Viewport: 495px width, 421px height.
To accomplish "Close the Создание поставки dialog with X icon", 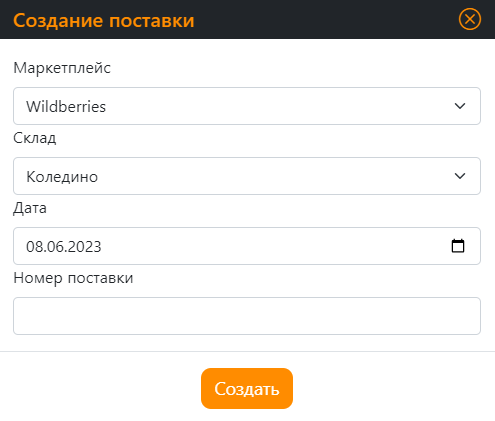I will pyautogui.click(x=470, y=19).
